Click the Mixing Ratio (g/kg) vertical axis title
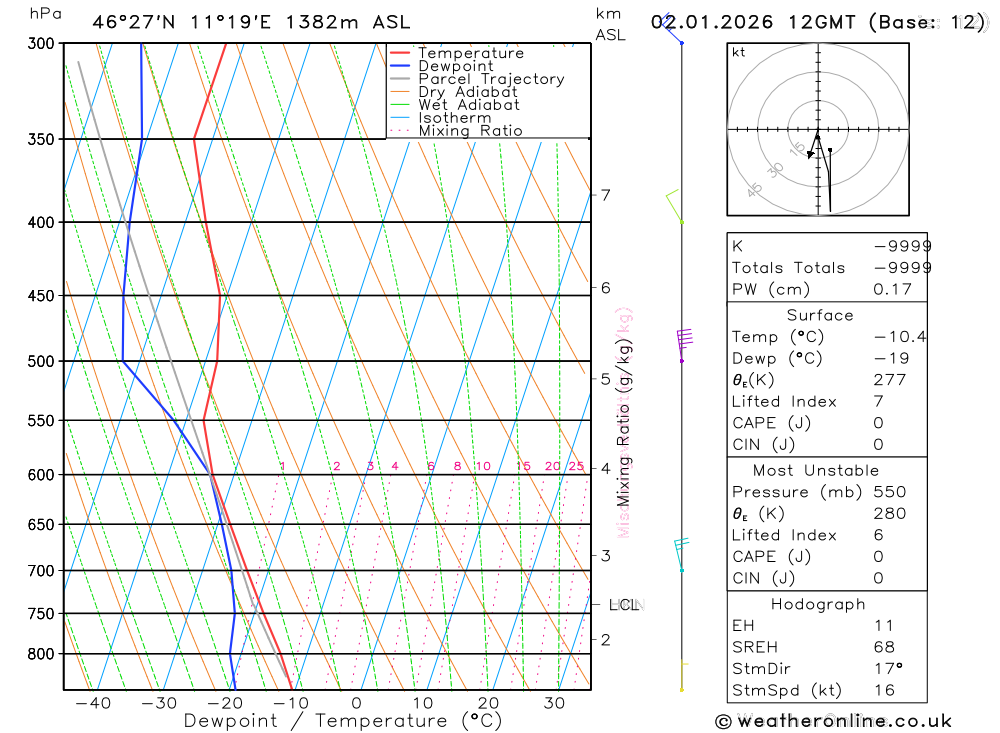The width and height of the screenshot is (1000, 733). point(623,423)
